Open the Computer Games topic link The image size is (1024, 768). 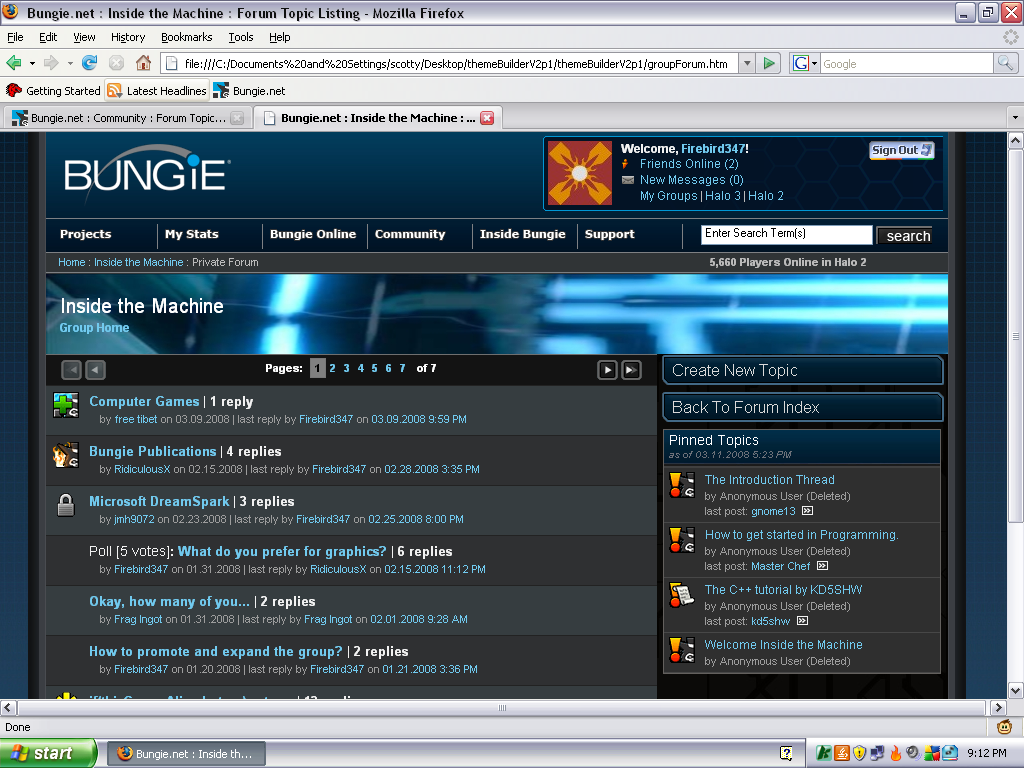pos(144,401)
